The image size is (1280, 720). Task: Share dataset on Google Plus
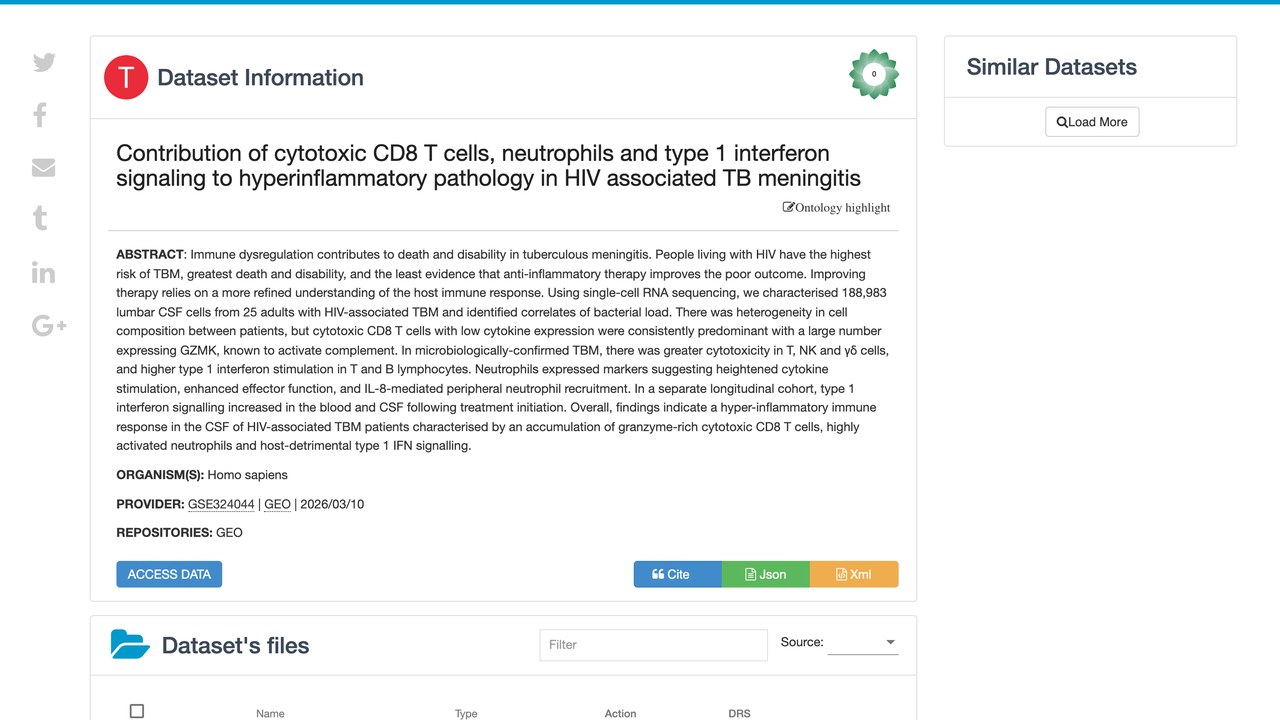[x=49, y=325]
